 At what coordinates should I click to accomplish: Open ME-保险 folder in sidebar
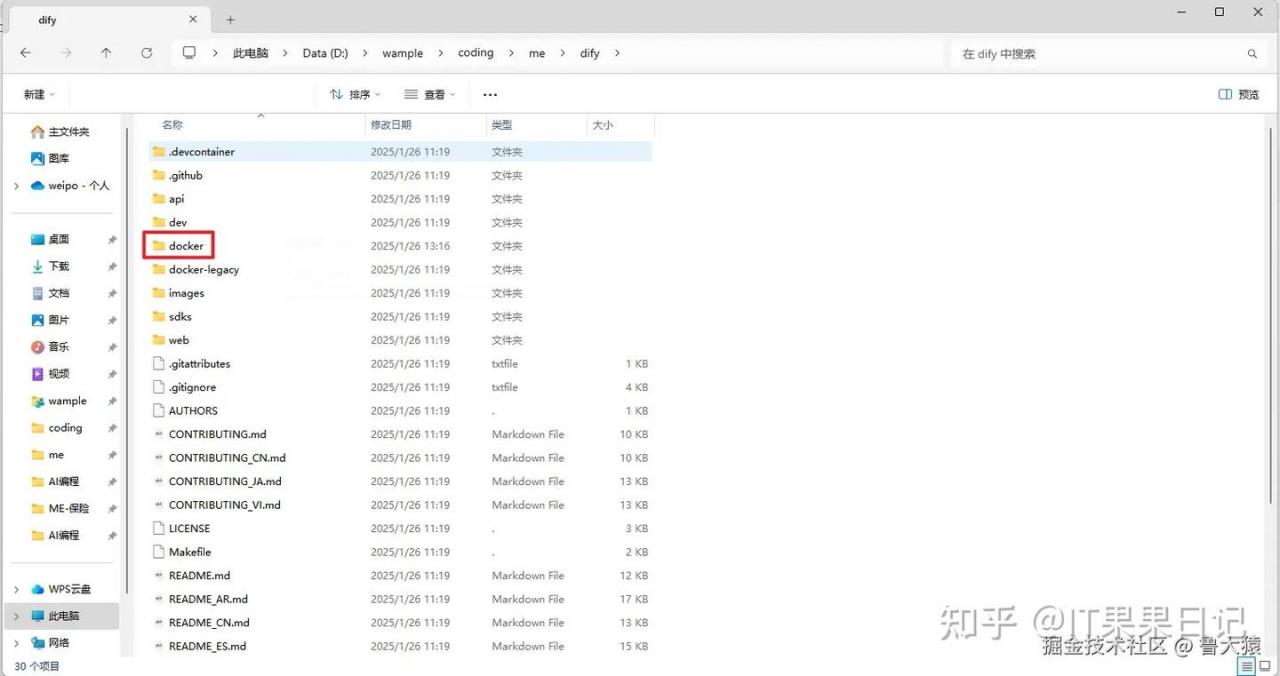[x=60, y=508]
